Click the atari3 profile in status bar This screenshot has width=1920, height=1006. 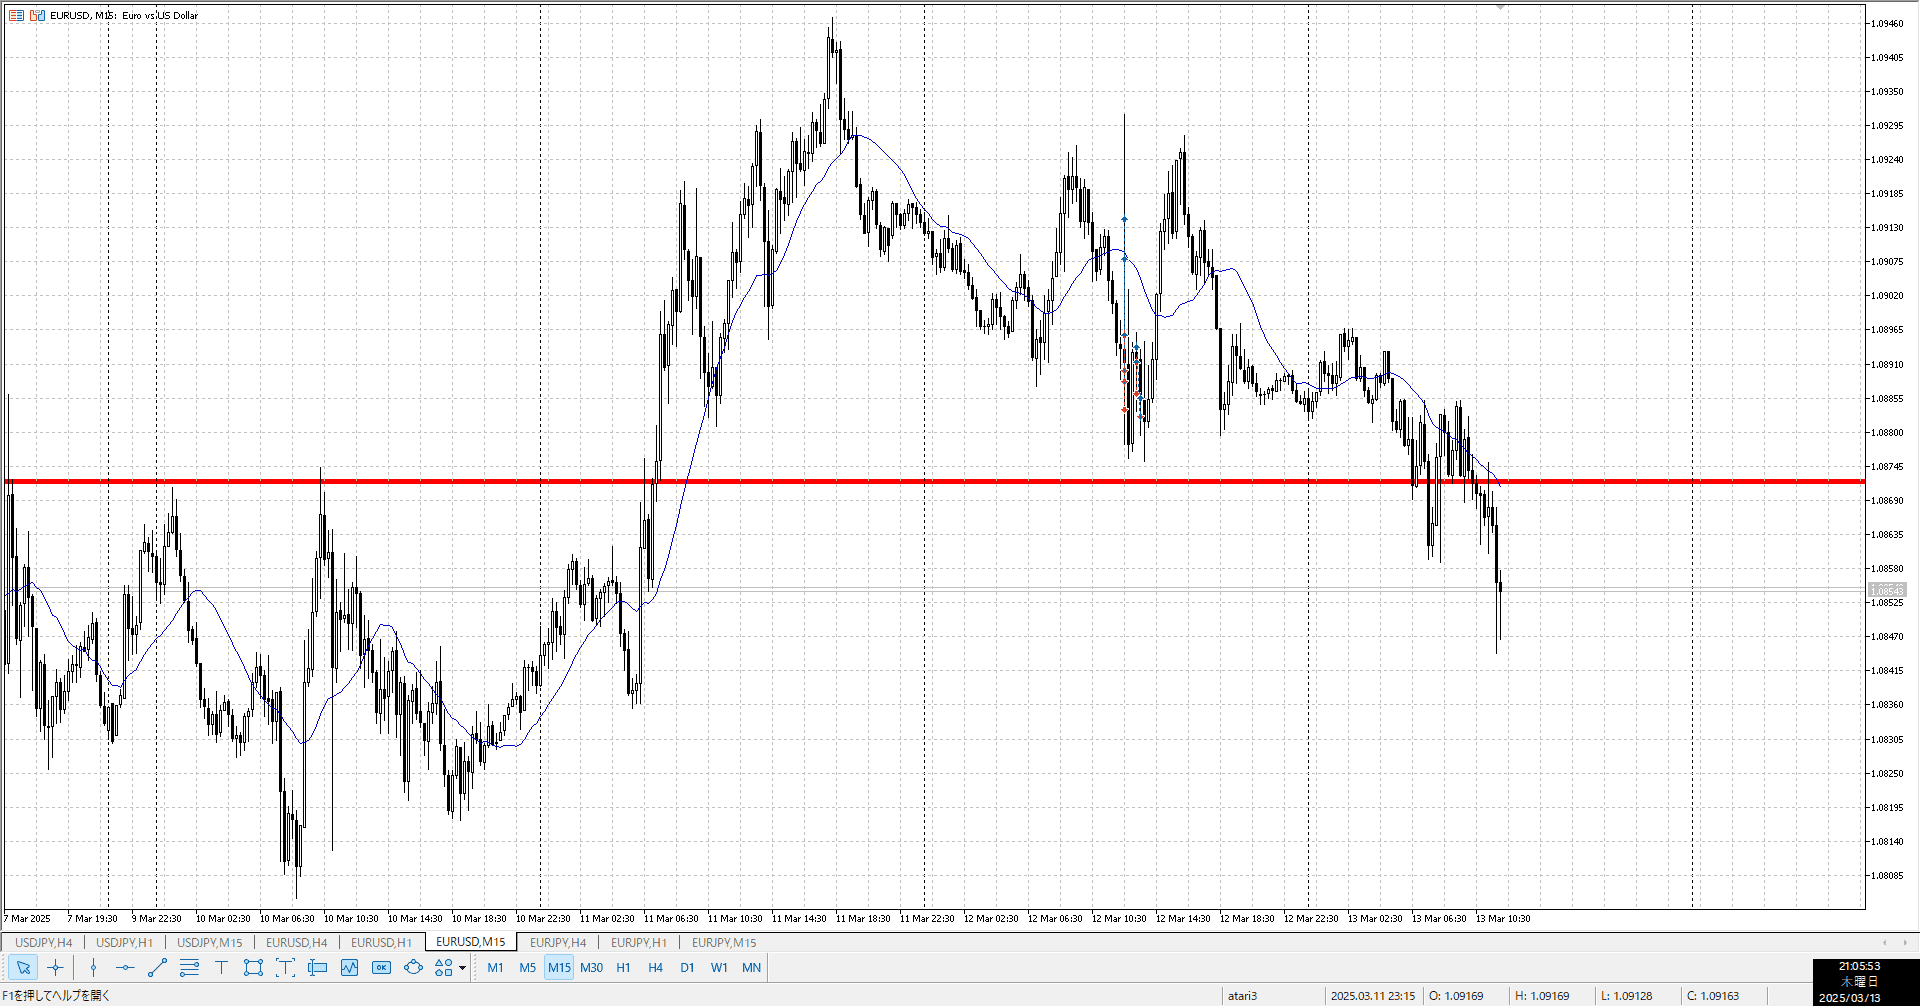click(x=1243, y=996)
